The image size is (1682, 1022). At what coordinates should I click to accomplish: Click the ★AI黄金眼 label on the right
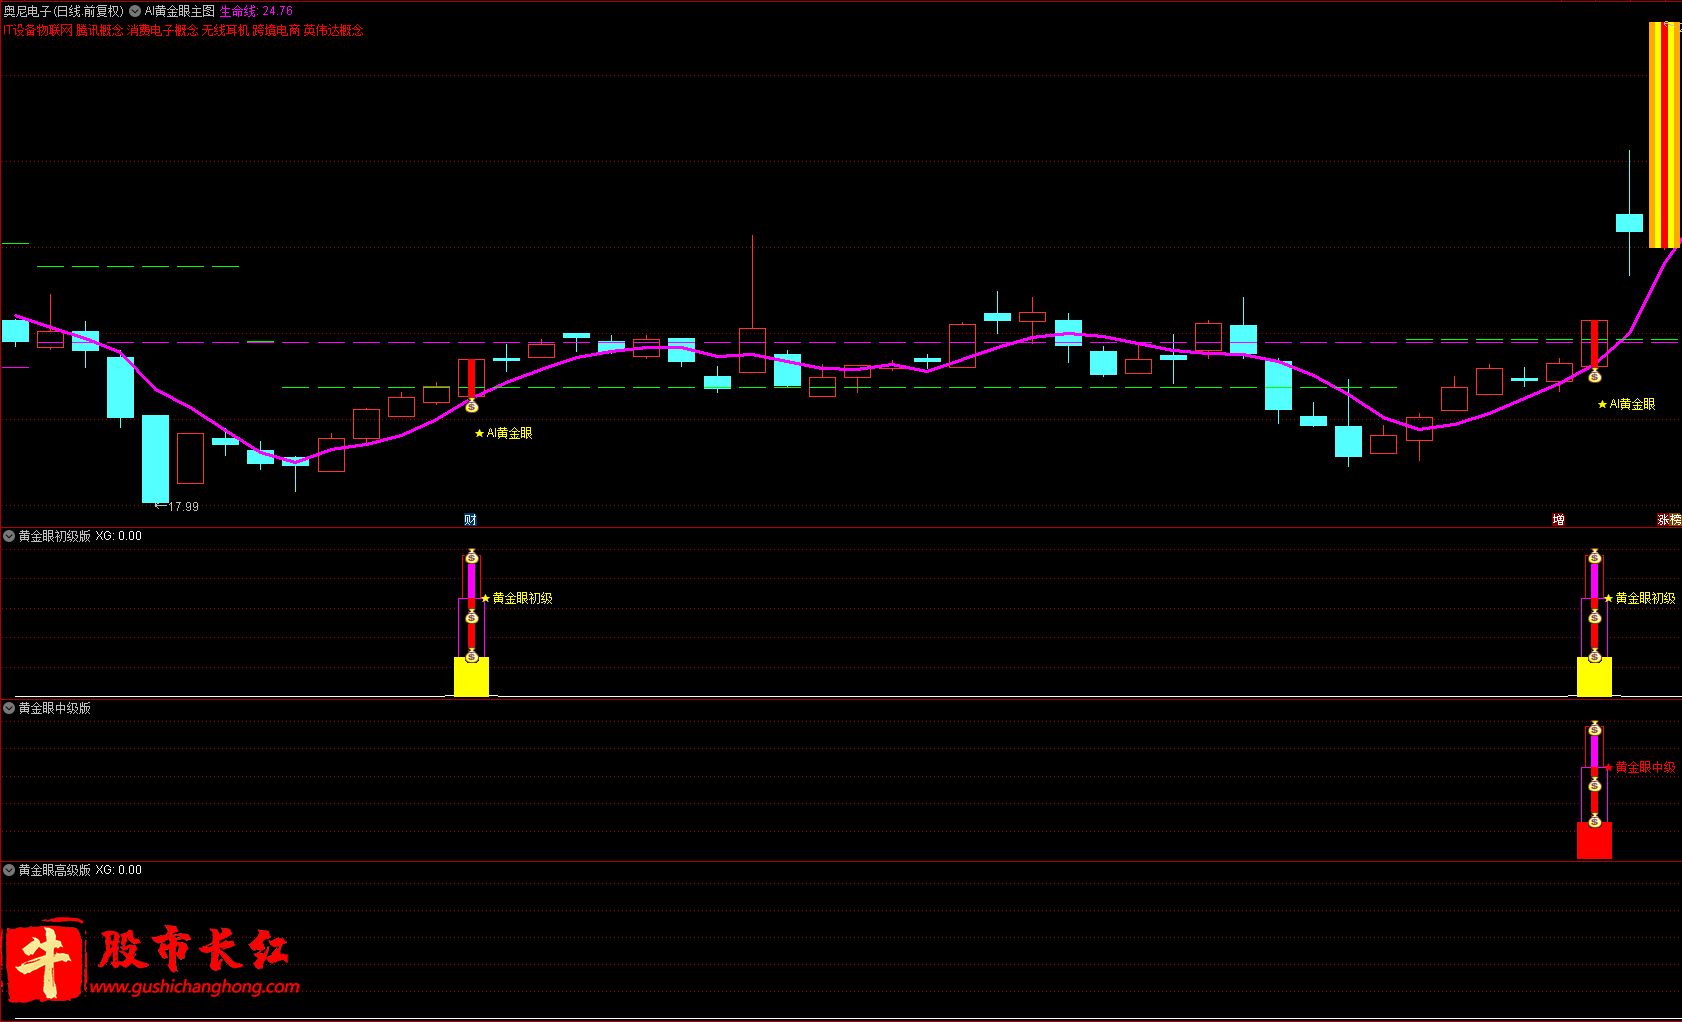click(x=1626, y=404)
